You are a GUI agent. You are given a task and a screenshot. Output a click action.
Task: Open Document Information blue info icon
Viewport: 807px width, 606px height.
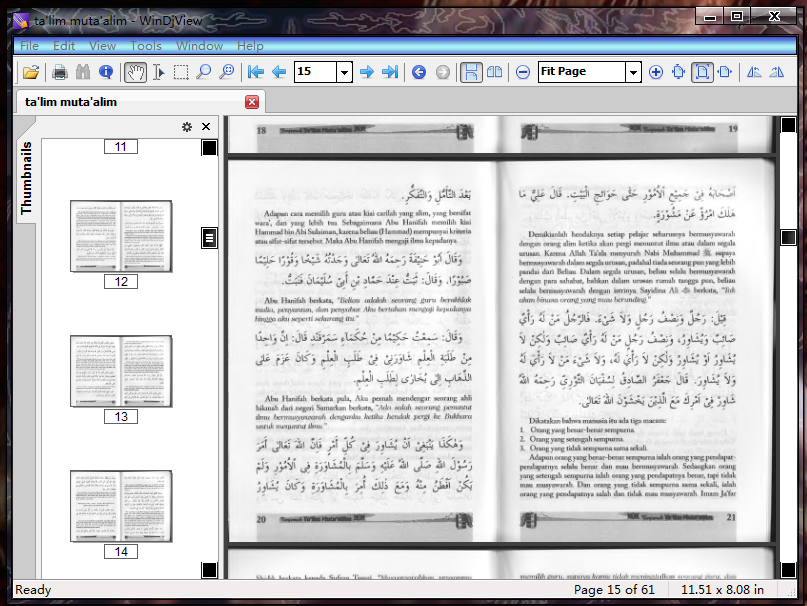tap(106, 72)
